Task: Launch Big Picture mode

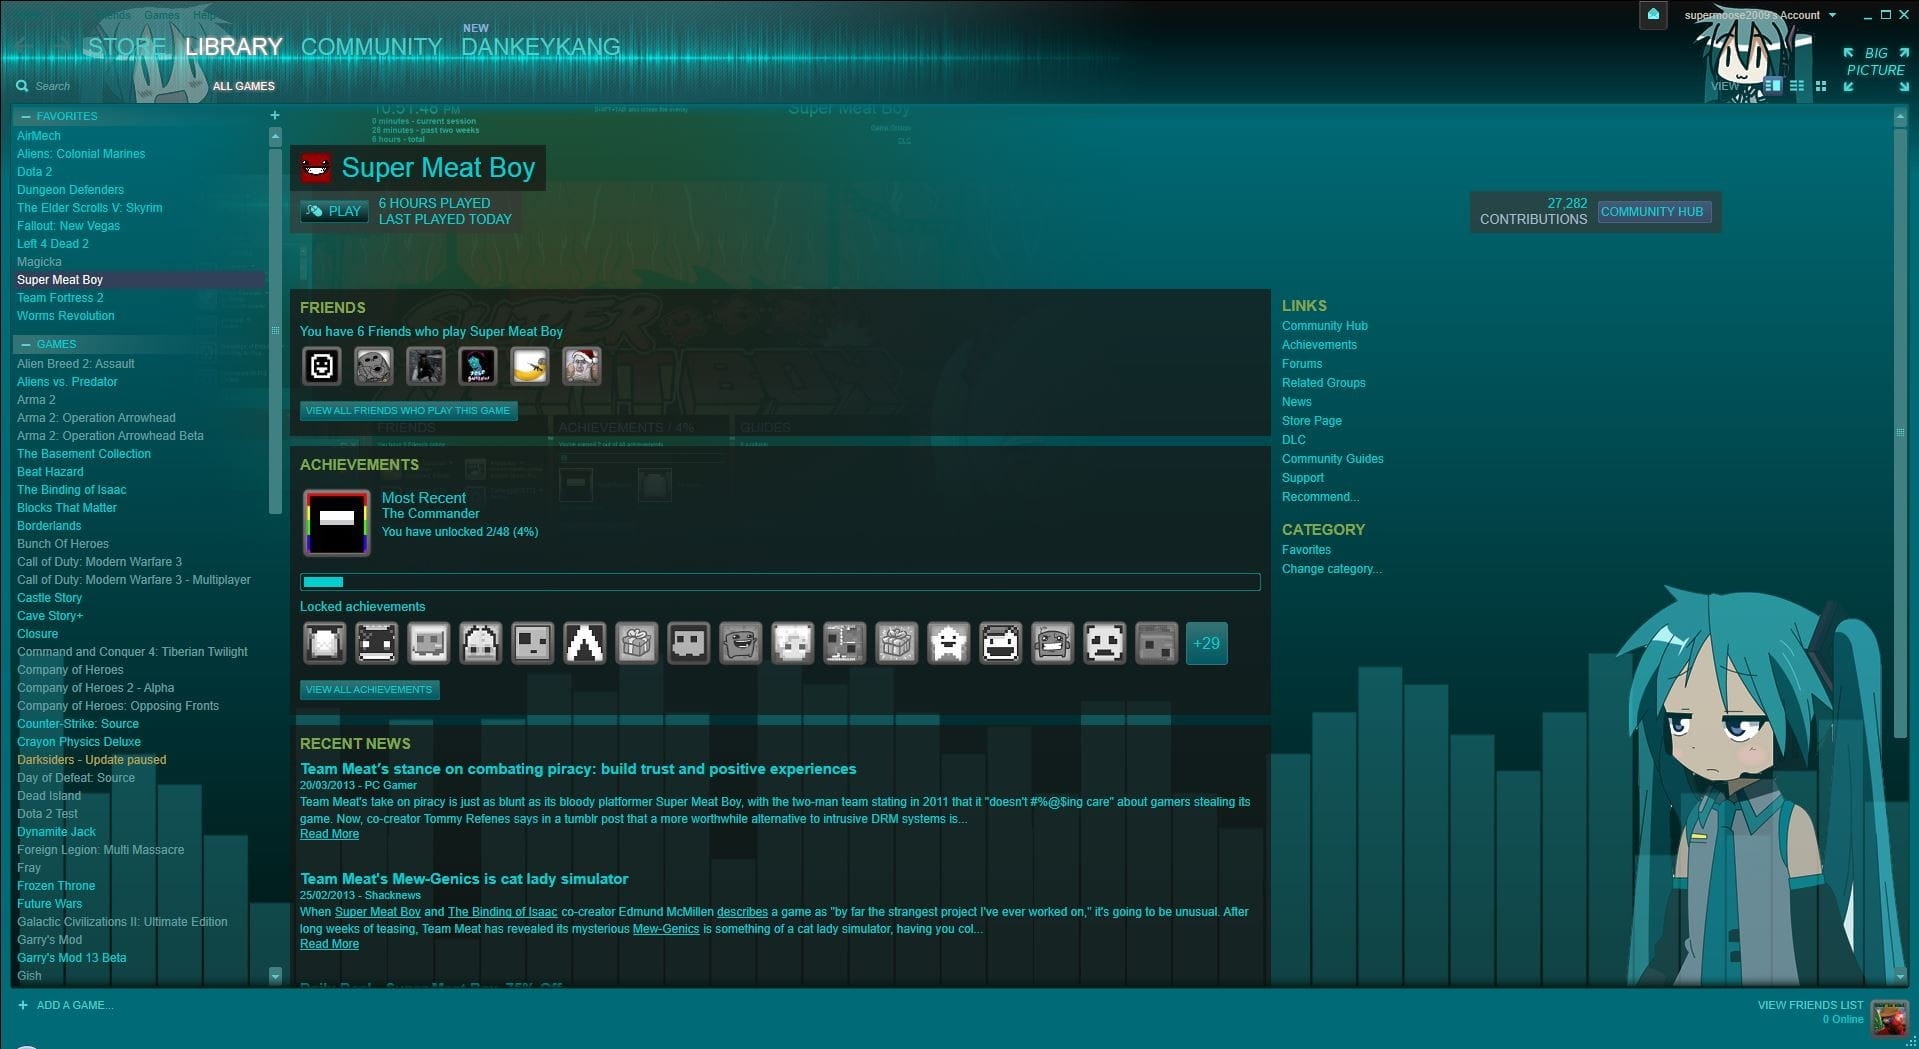Action: click(1875, 69)
